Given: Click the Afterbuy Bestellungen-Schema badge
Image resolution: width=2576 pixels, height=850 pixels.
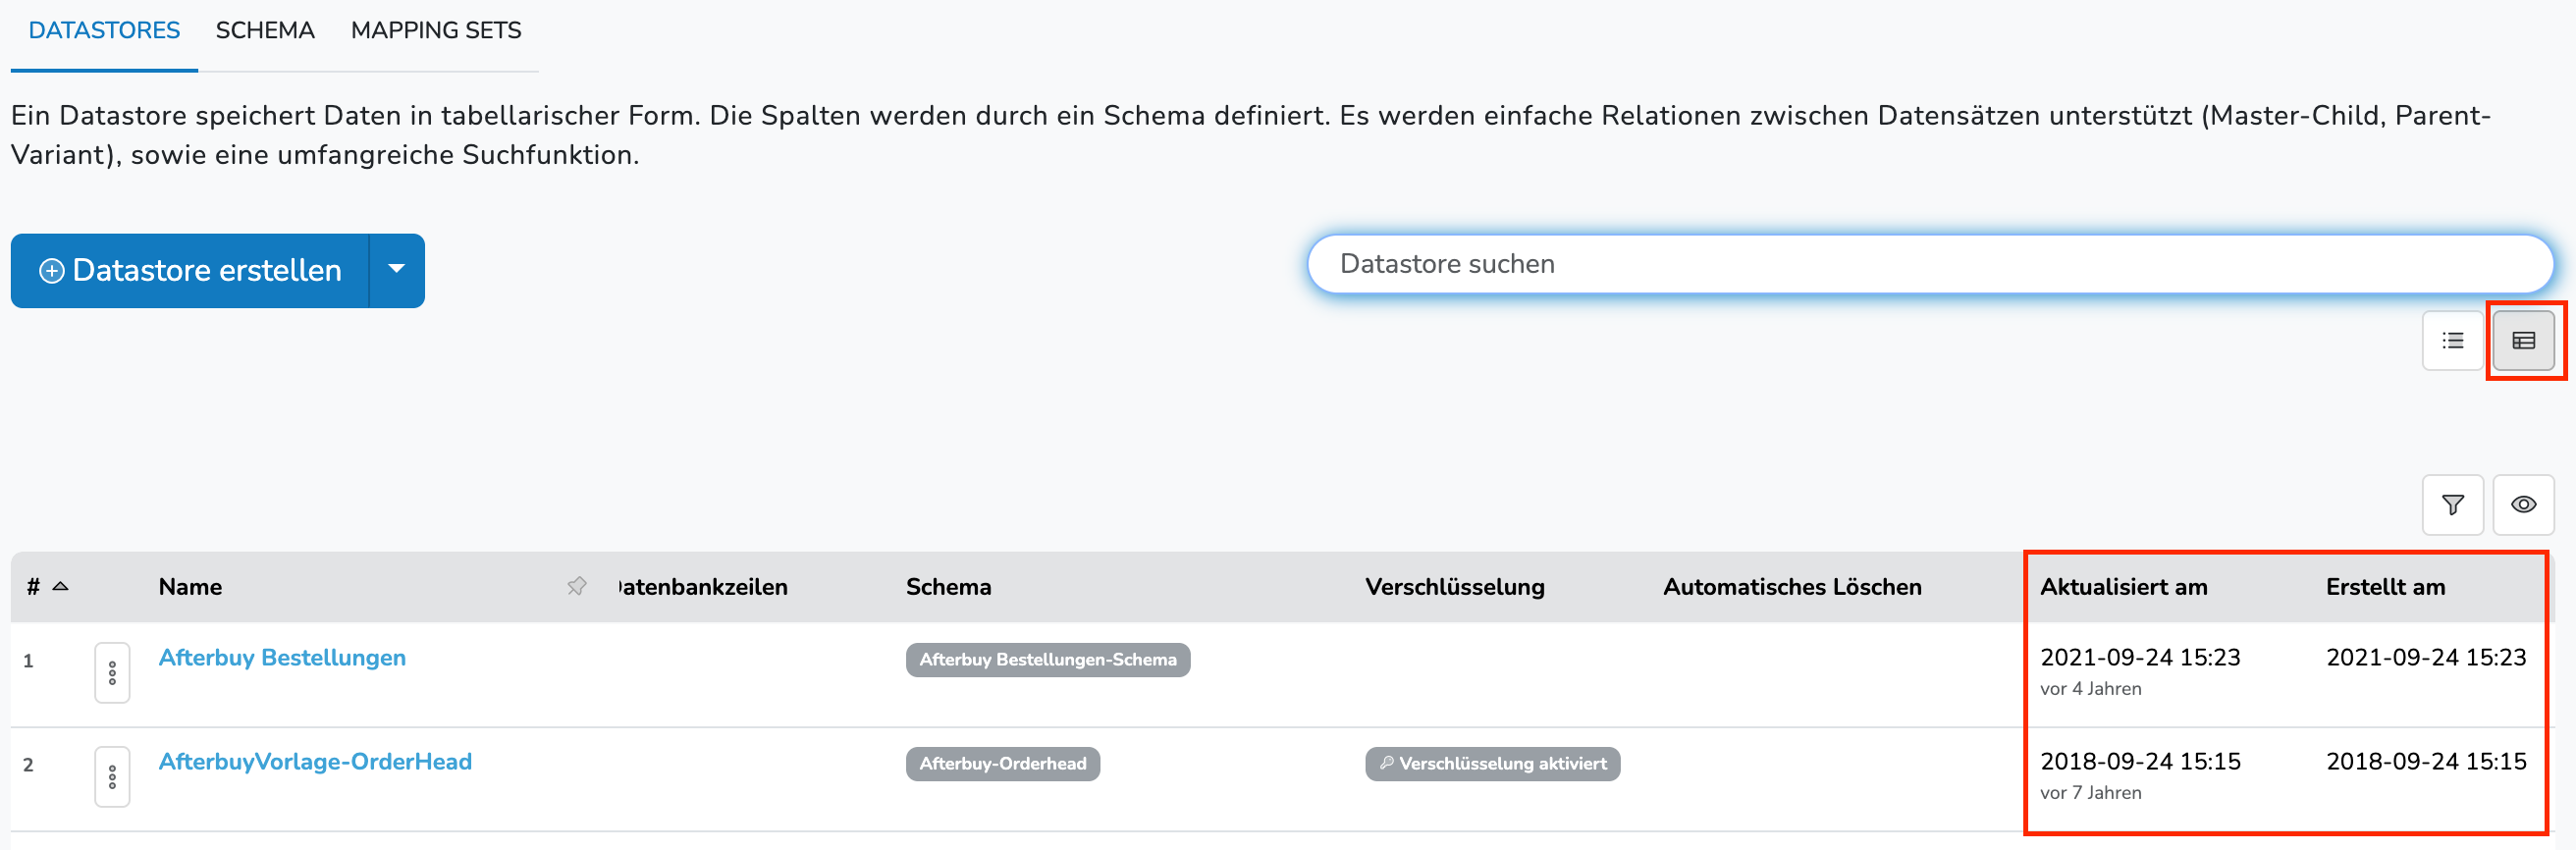Looking at the screenshot, I should click(1047, 660).
